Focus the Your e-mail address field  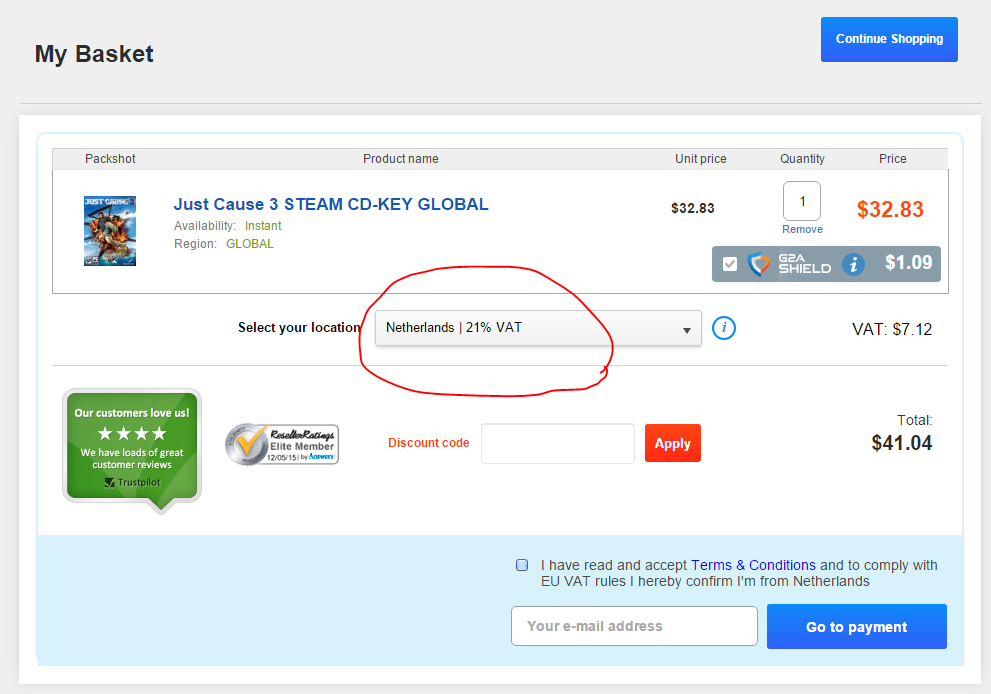pos(634,626)
